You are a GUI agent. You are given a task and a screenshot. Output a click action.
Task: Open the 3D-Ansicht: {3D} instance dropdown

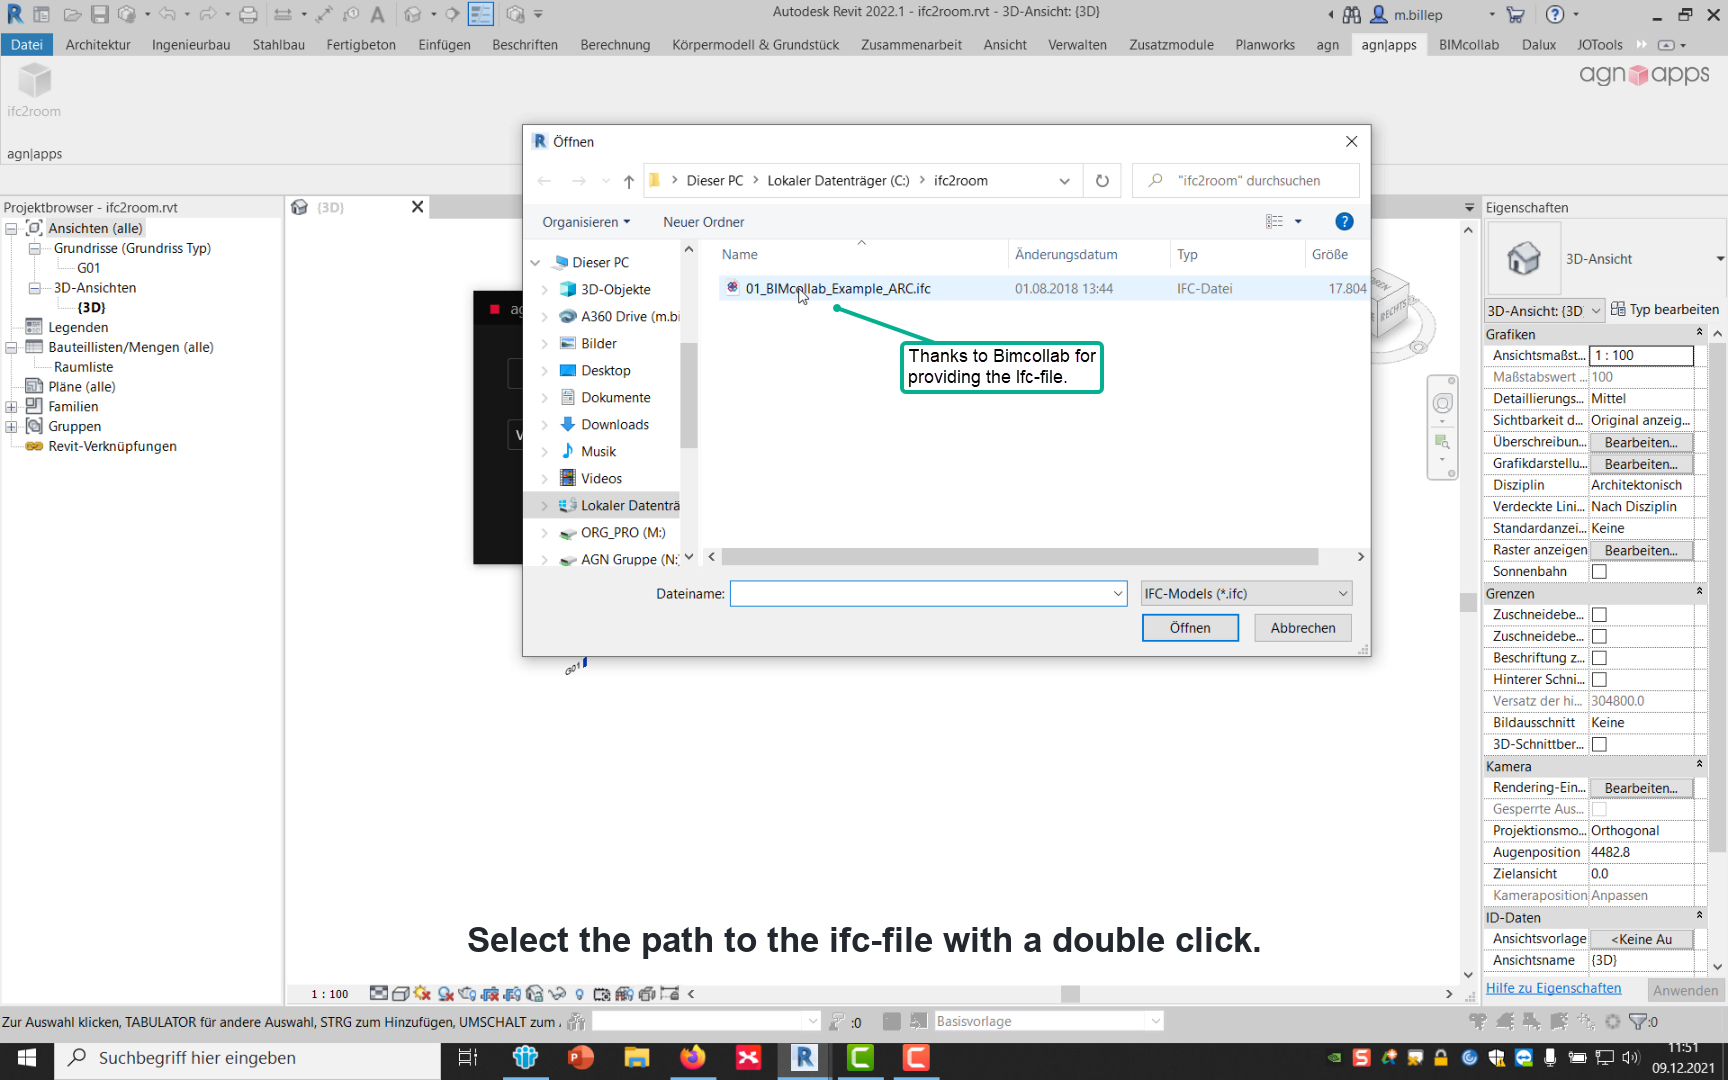[x=1545, y=310]
